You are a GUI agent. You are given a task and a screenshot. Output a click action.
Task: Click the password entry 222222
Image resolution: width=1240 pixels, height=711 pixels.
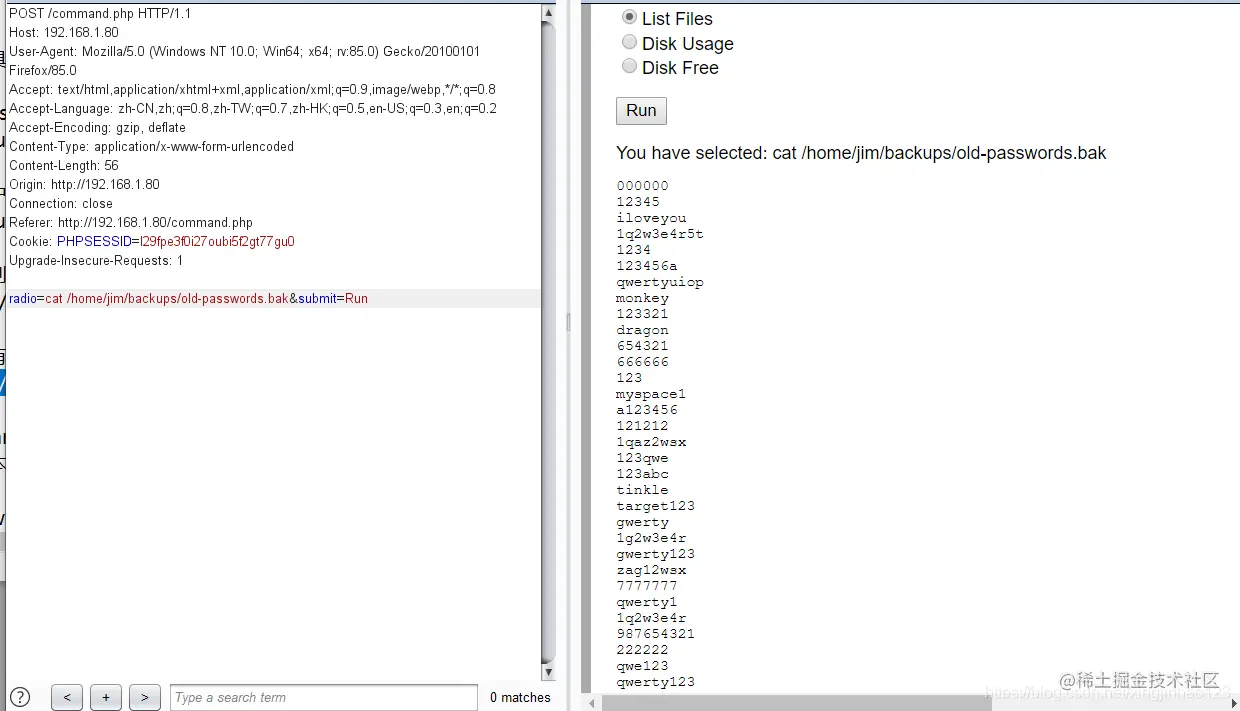(x=642, y=650)
